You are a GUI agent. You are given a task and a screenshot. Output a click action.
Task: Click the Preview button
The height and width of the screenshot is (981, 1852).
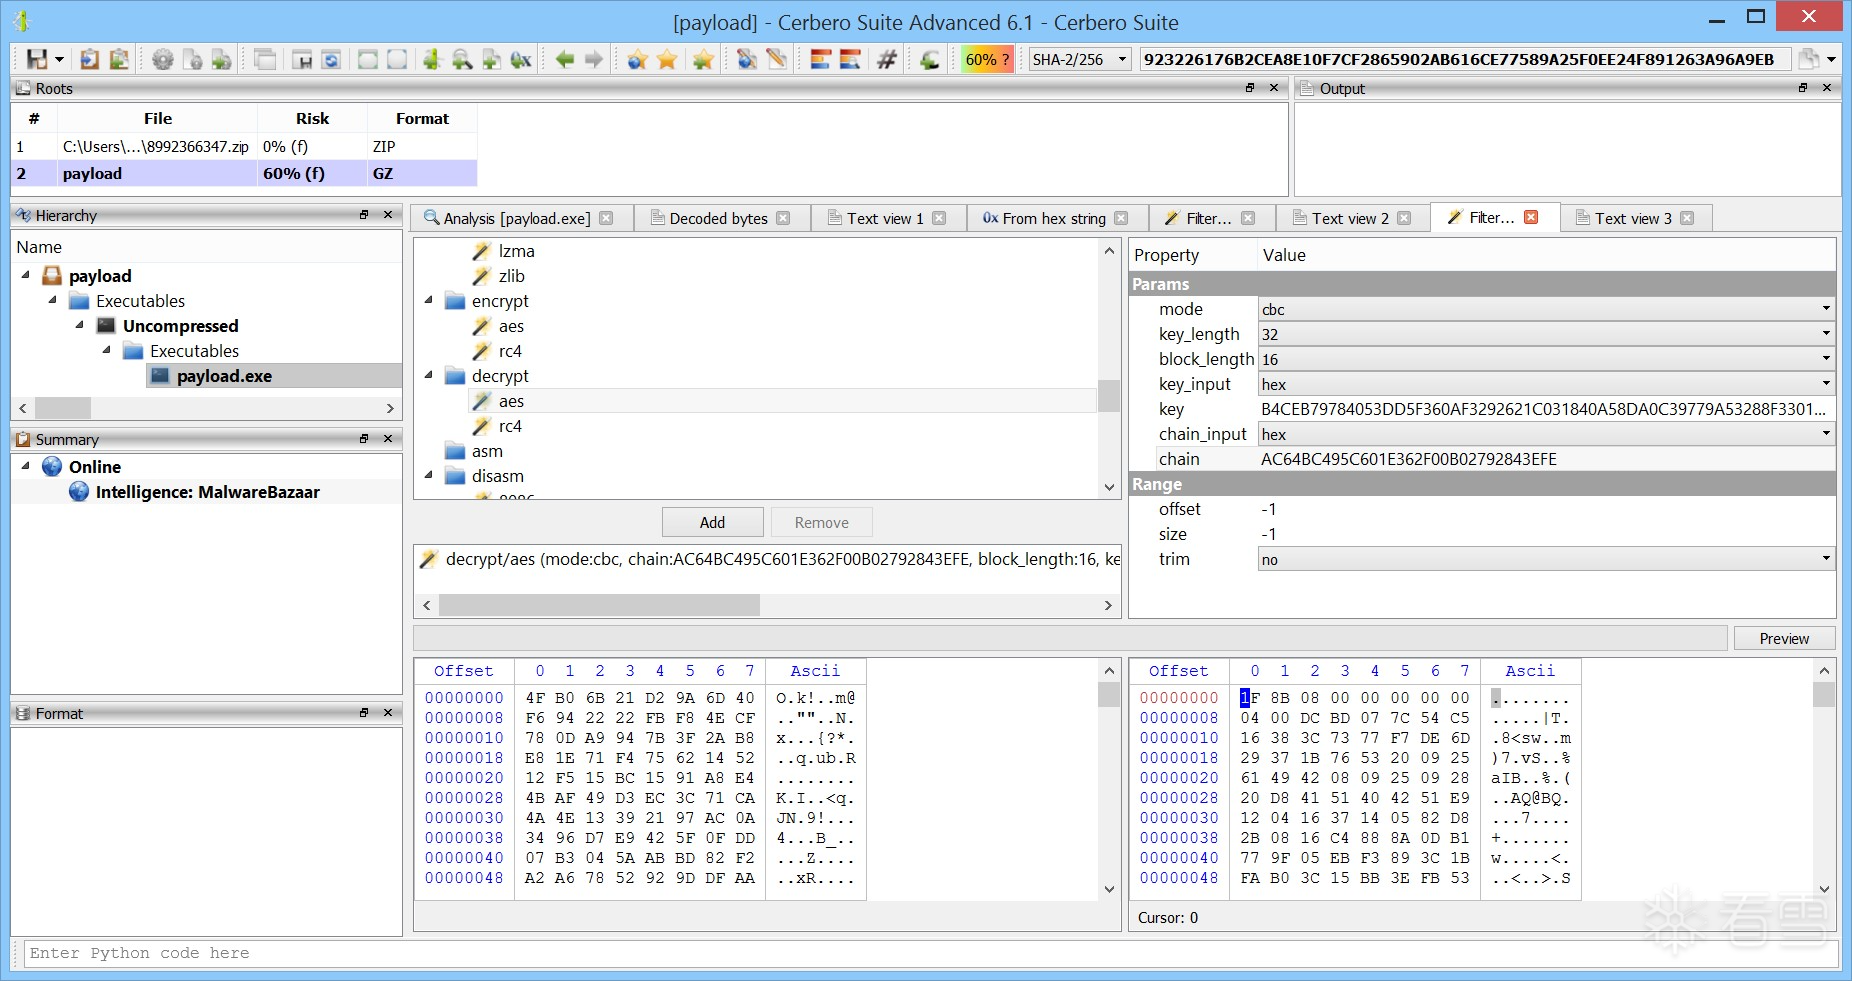1784,638
